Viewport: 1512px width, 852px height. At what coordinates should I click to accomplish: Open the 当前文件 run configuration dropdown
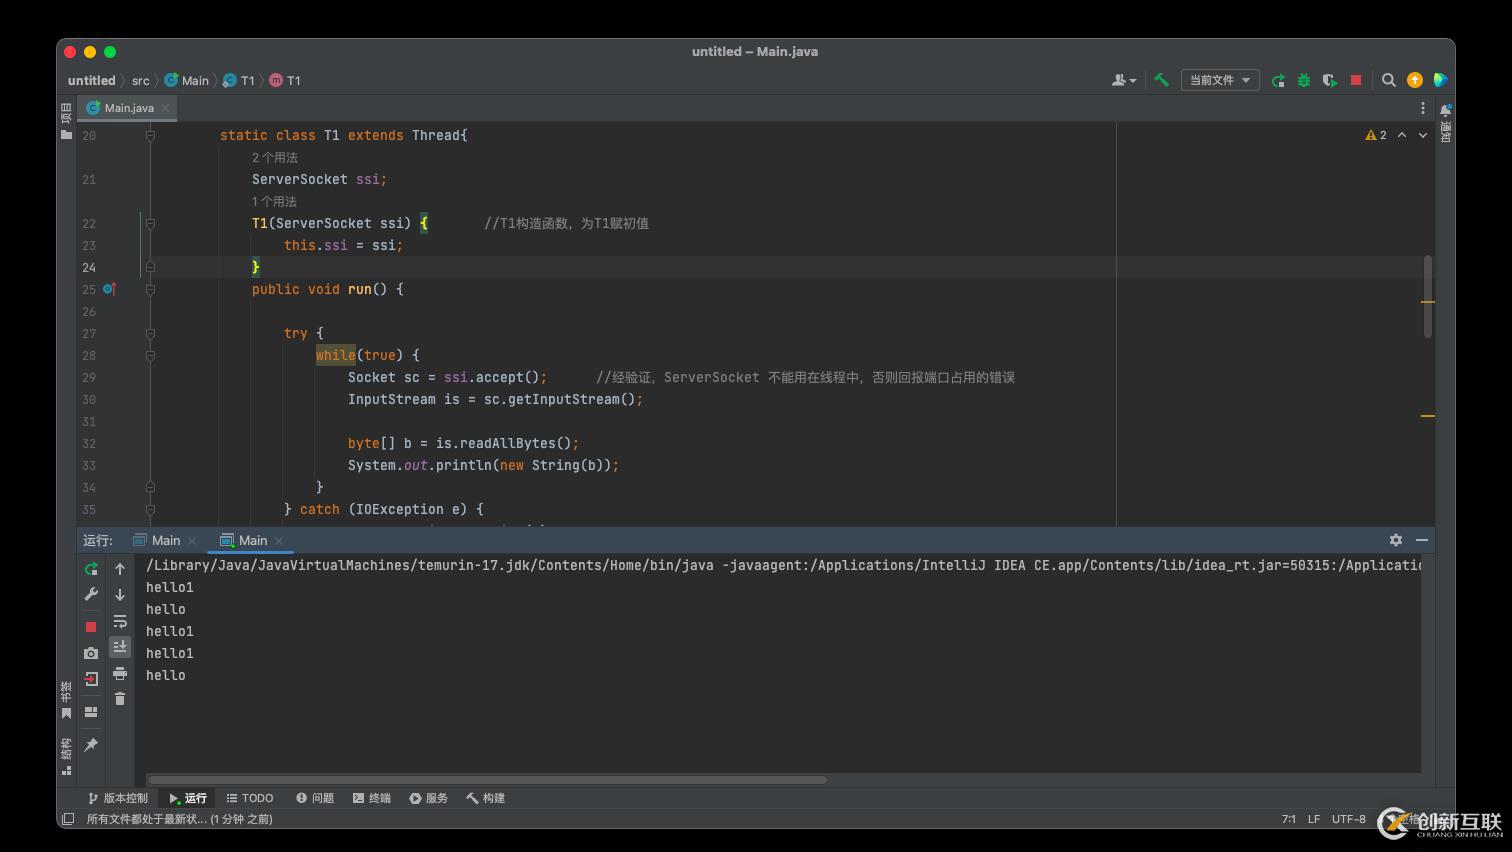(1219, 80)
